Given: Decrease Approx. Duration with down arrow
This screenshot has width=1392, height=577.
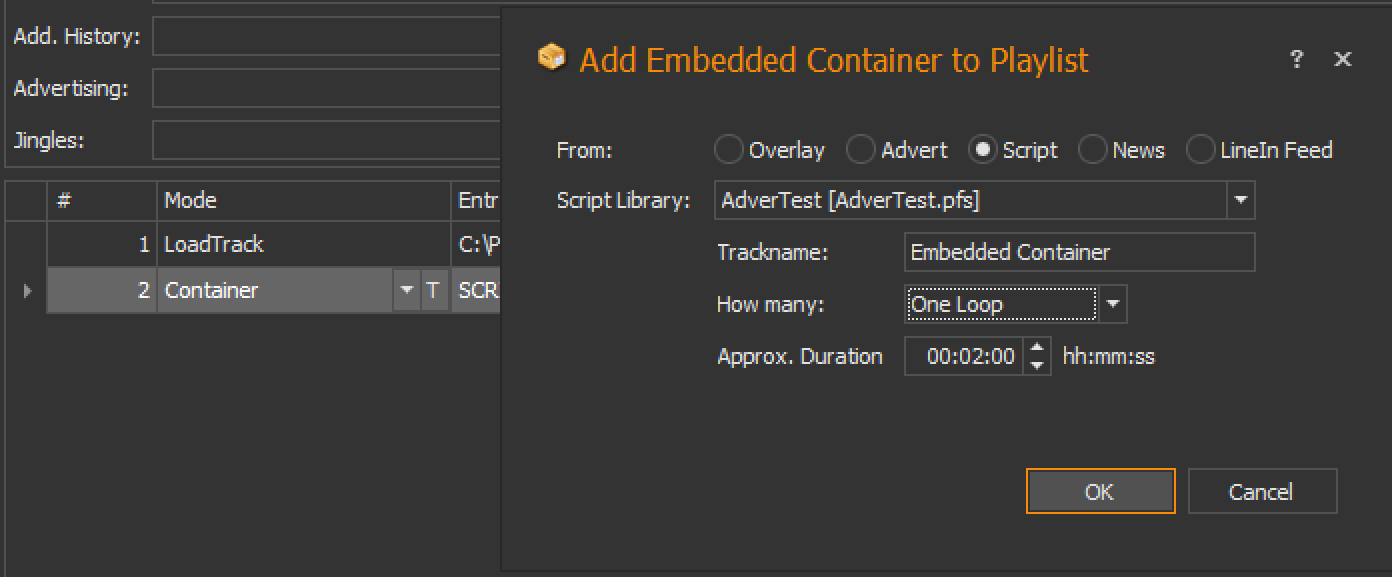Looking at the screenshot, I should point(1038,365).
